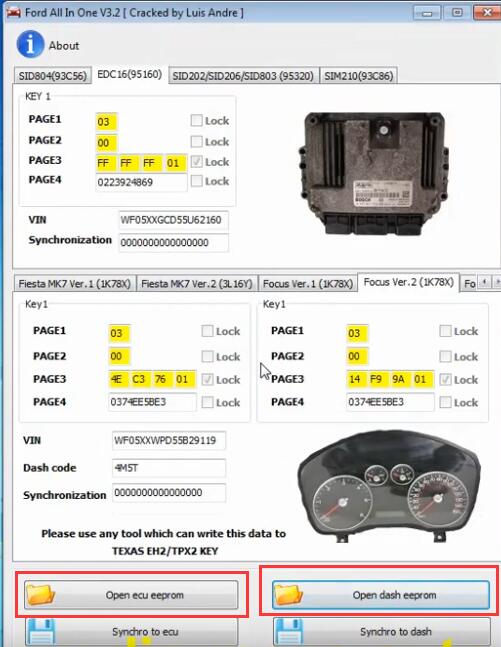Viewport: 501px width, 647px height.
Task: Click Synchro to ecu button
Action: tap(131, 632)
